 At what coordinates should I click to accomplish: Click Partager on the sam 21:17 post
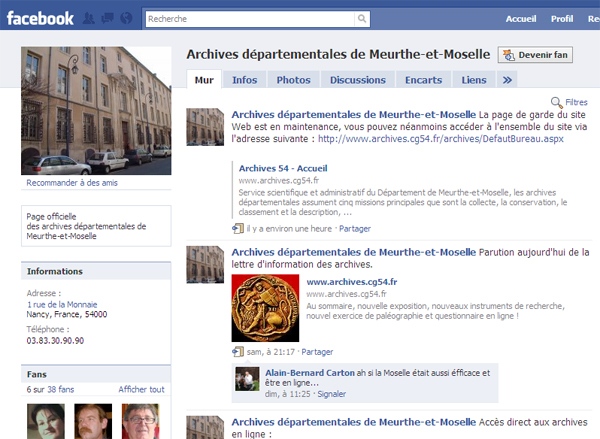(317, 352)
